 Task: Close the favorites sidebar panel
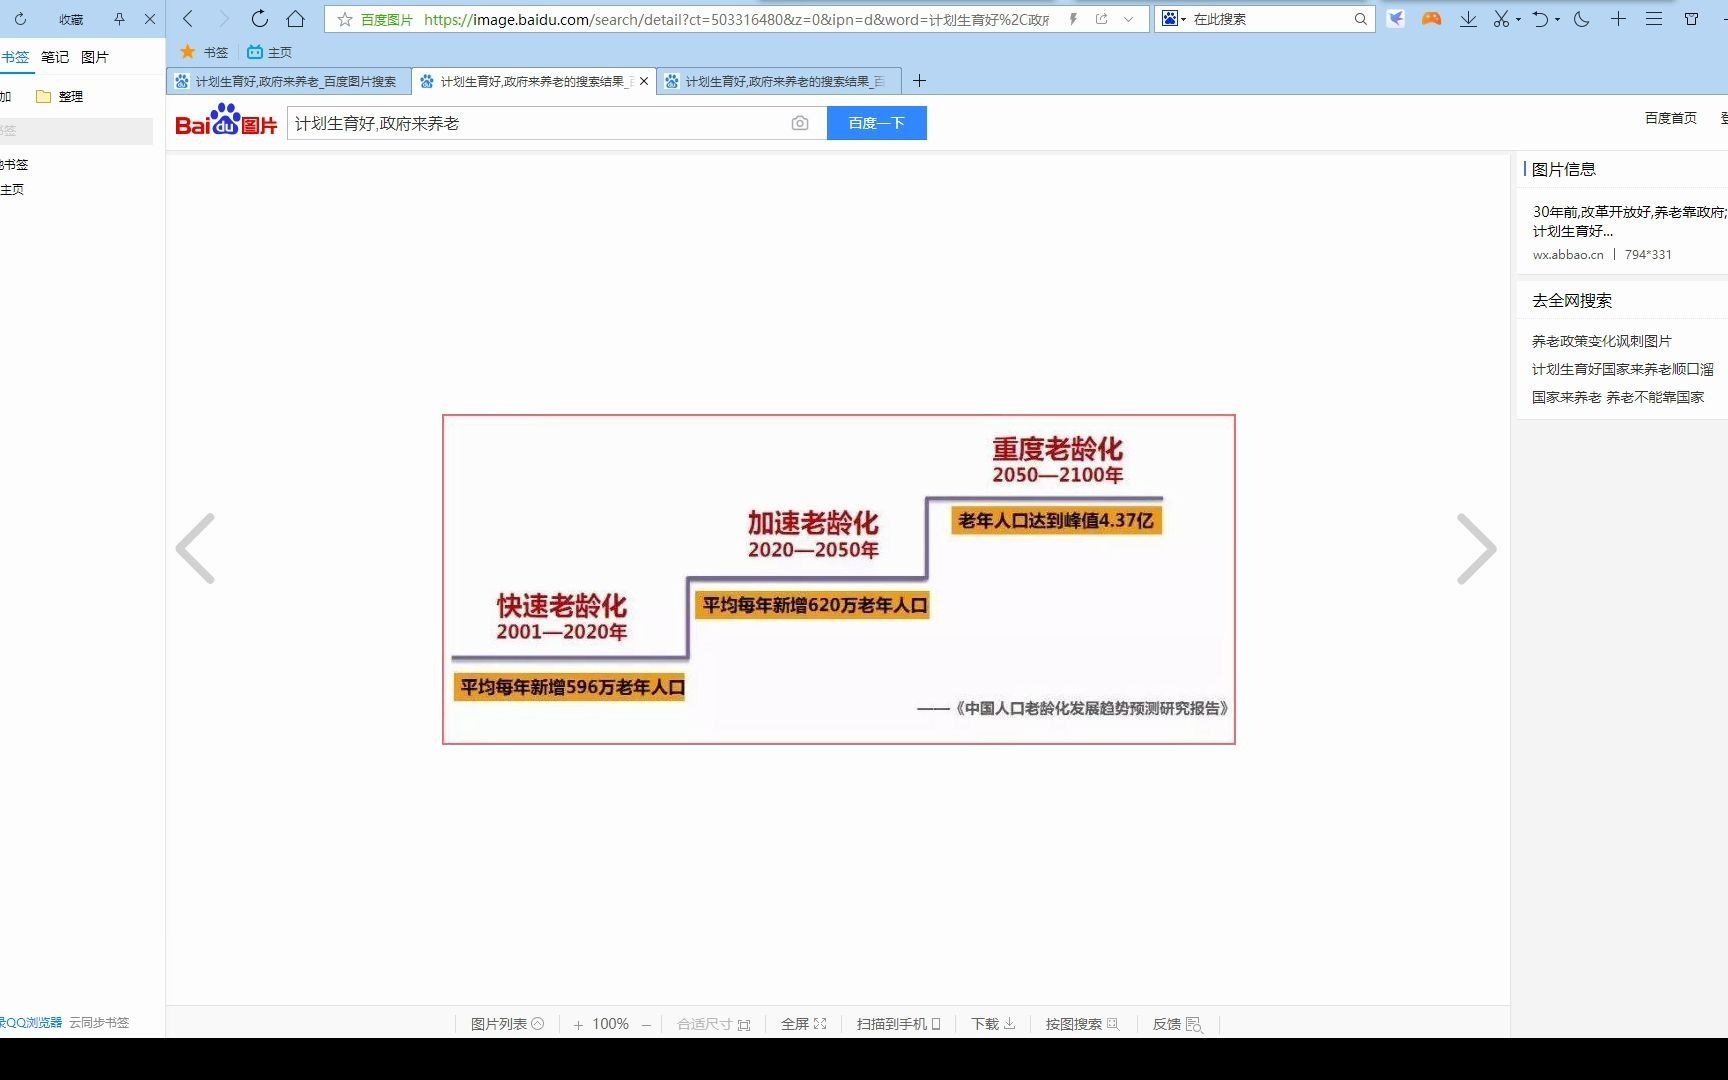(150, 19)
